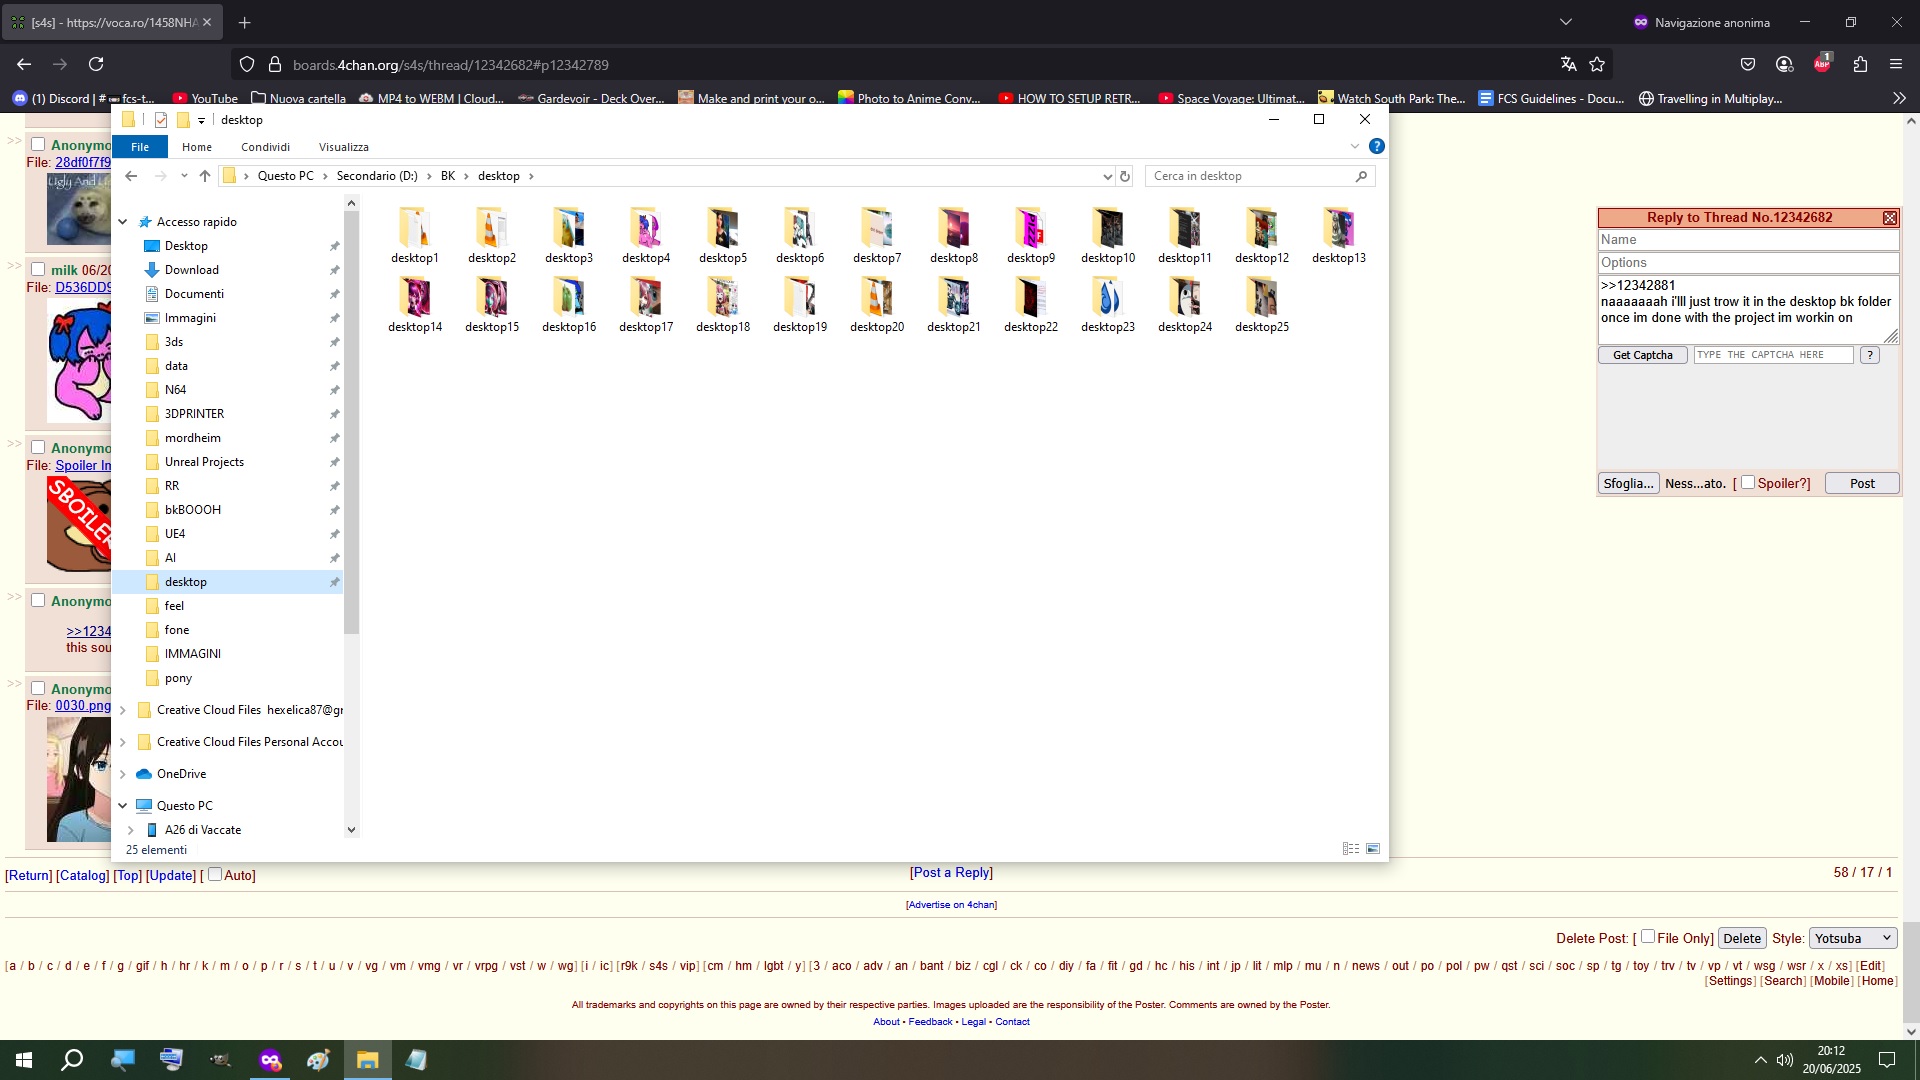1920x1080 pixels.
Task: Expand the OneDrive tree node
Action: pyautogui.click(x=123, y=774)
